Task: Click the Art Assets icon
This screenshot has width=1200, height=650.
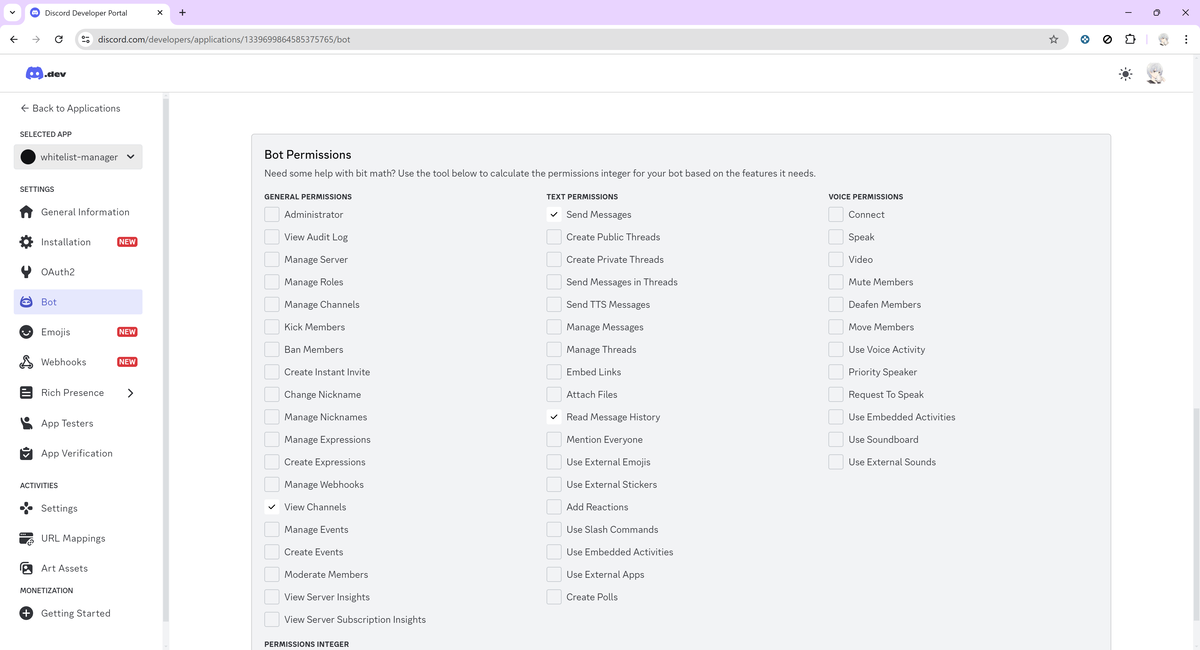Action: [27, 568]
